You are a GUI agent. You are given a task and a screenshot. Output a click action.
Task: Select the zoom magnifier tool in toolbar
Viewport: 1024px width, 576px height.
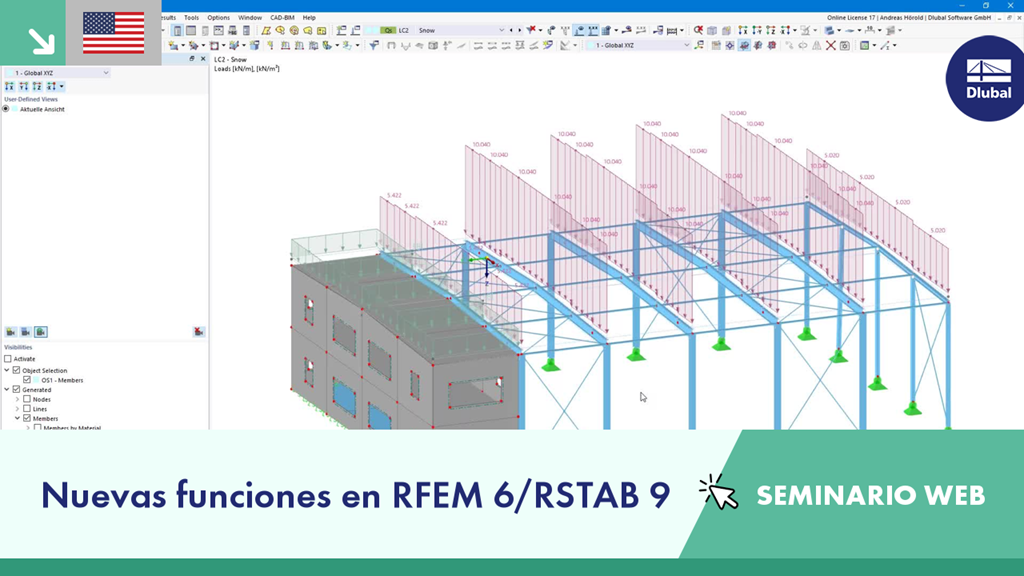point(698,31)
